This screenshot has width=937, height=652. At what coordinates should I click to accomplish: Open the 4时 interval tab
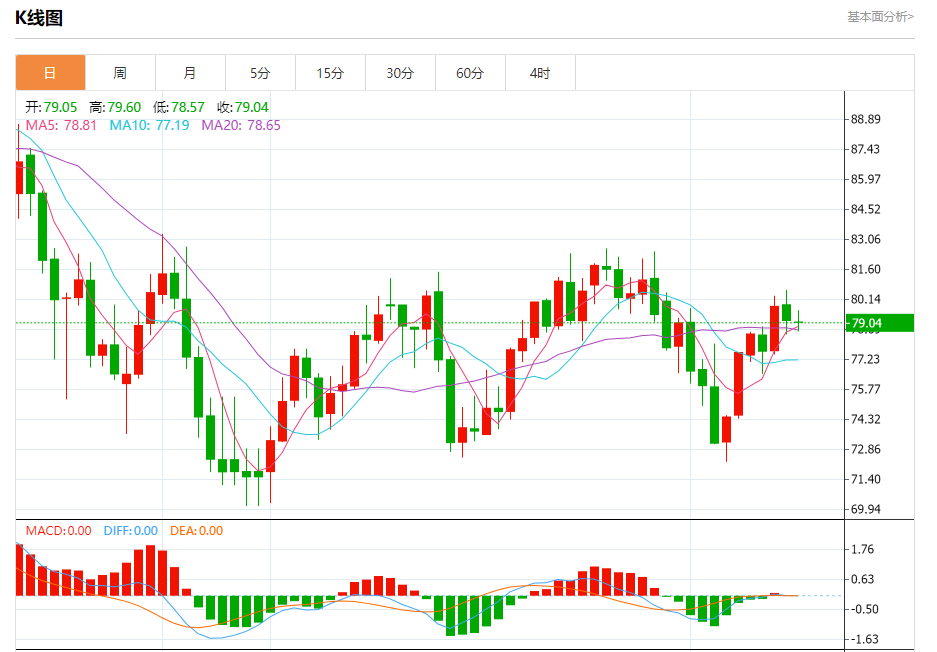pyautogui.click(x=540, y=73)
